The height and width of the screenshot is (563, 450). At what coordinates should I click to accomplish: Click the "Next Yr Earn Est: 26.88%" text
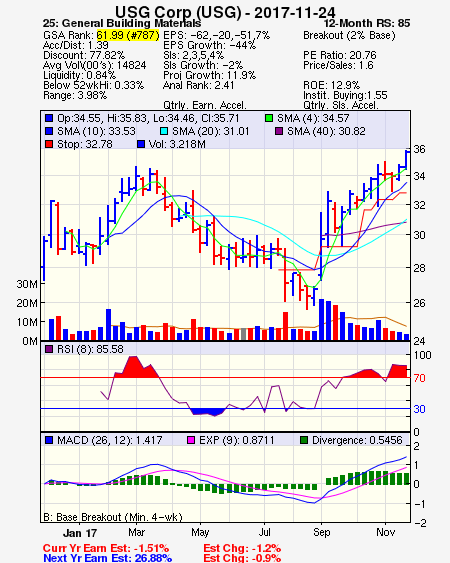pyautogui.click(x=107, y=558)
